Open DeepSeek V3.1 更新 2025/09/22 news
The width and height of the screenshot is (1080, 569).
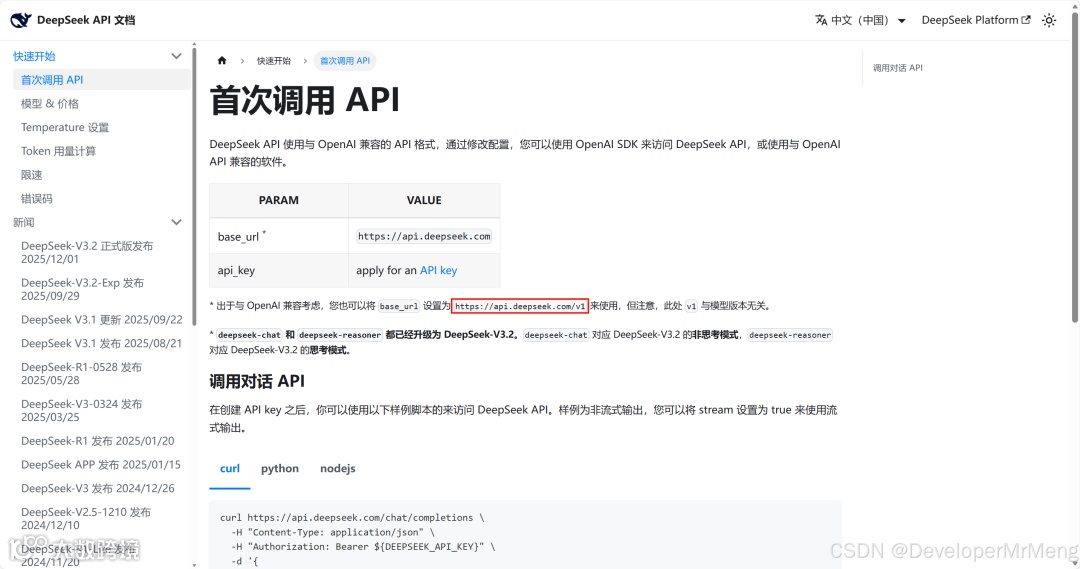(x=102, y=320)
